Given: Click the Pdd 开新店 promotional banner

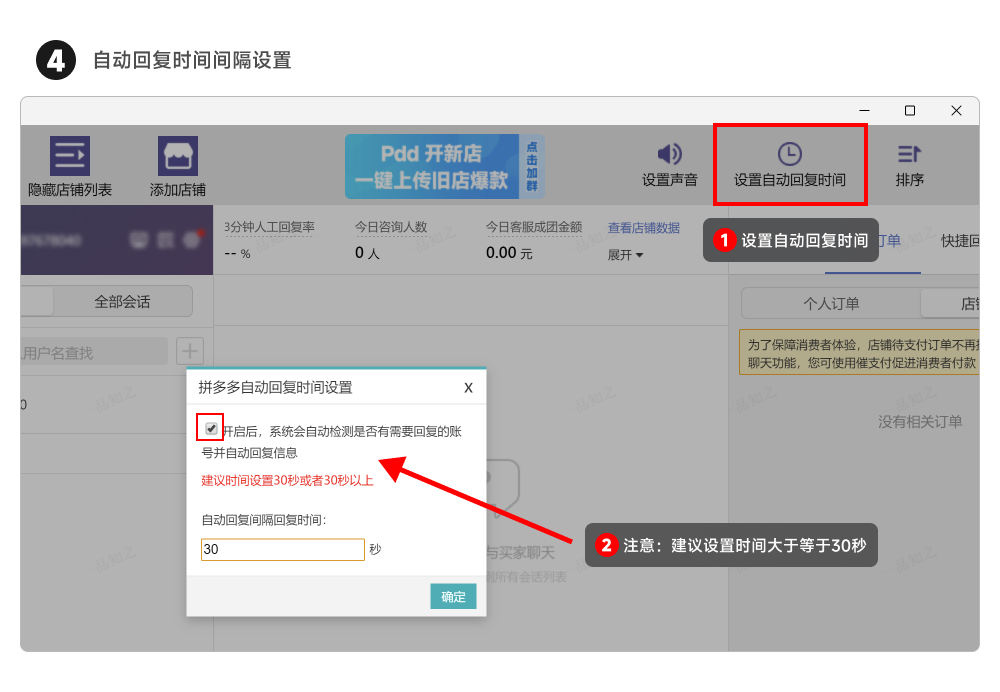Looking at the screenshot, I should click(x=432, y=166).
